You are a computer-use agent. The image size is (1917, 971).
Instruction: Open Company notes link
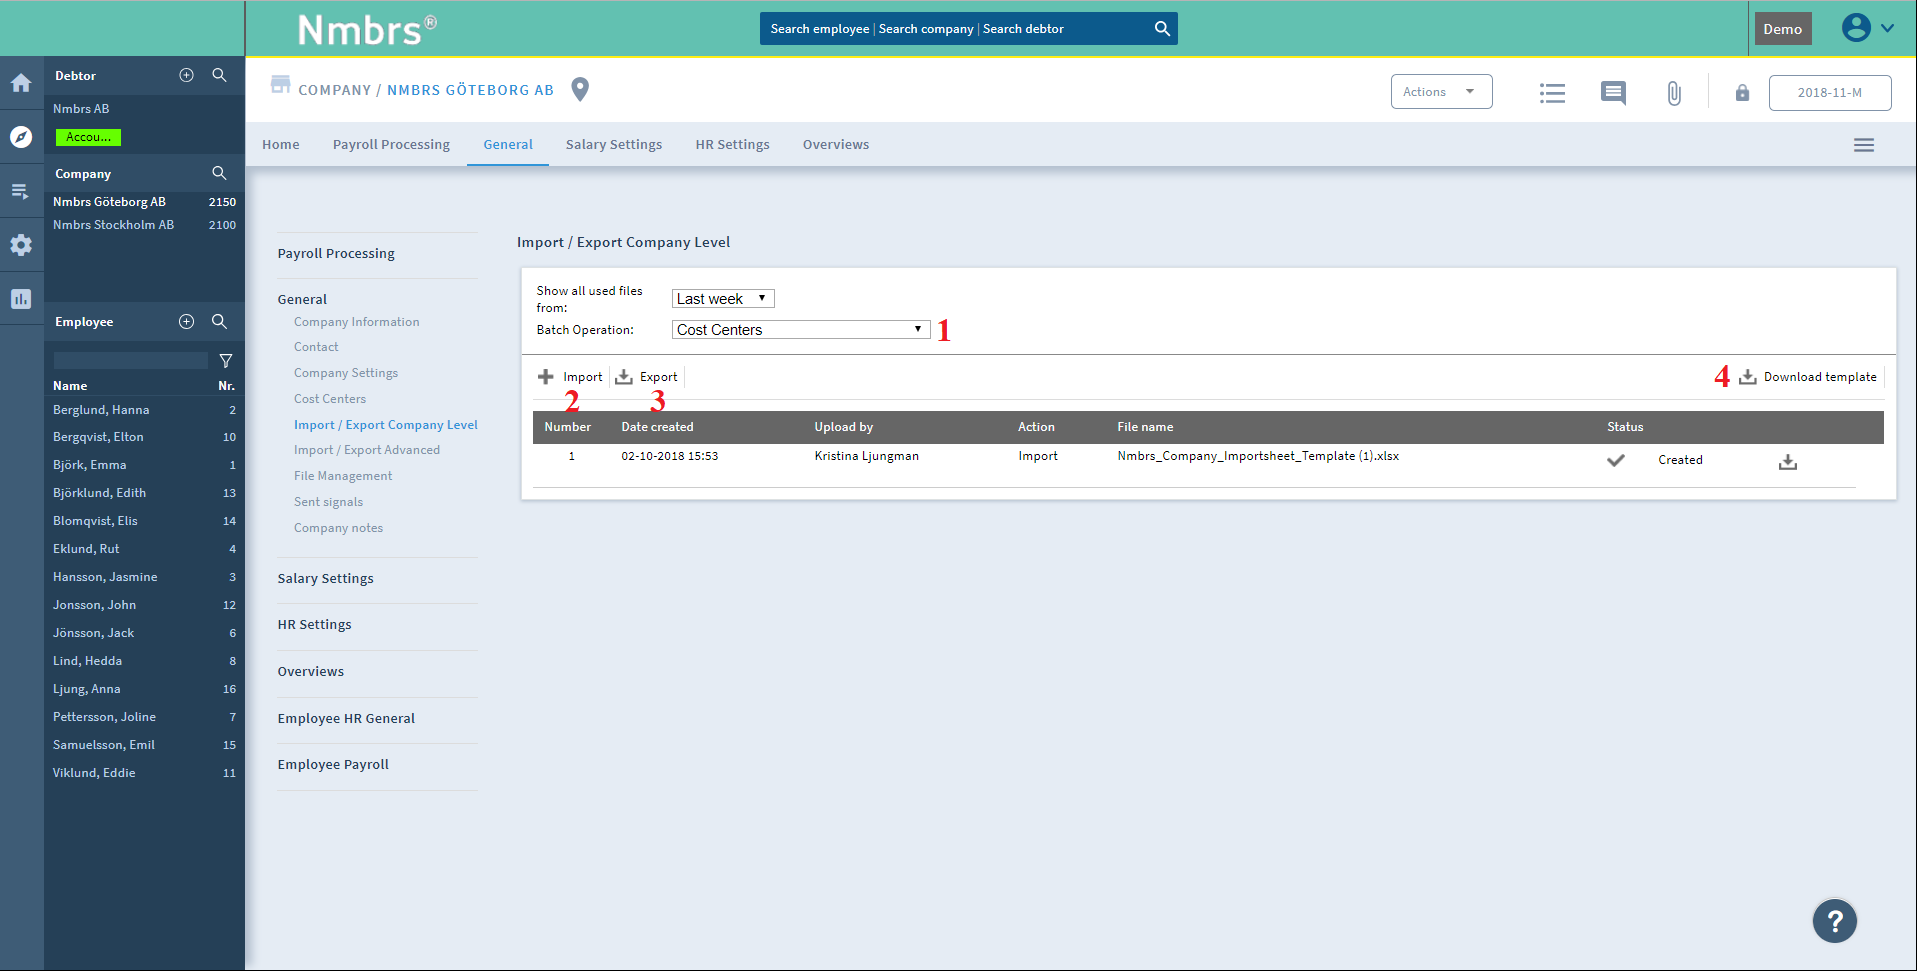point(338,528)
